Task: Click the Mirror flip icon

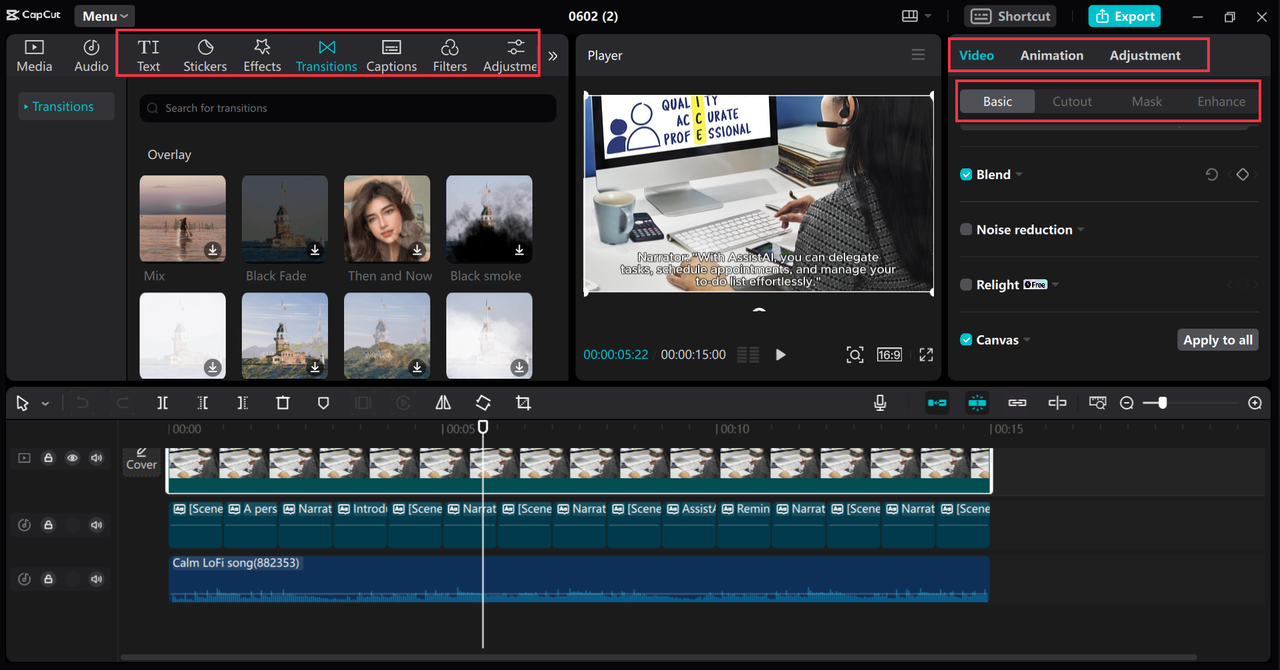Action: coord(443,403)
